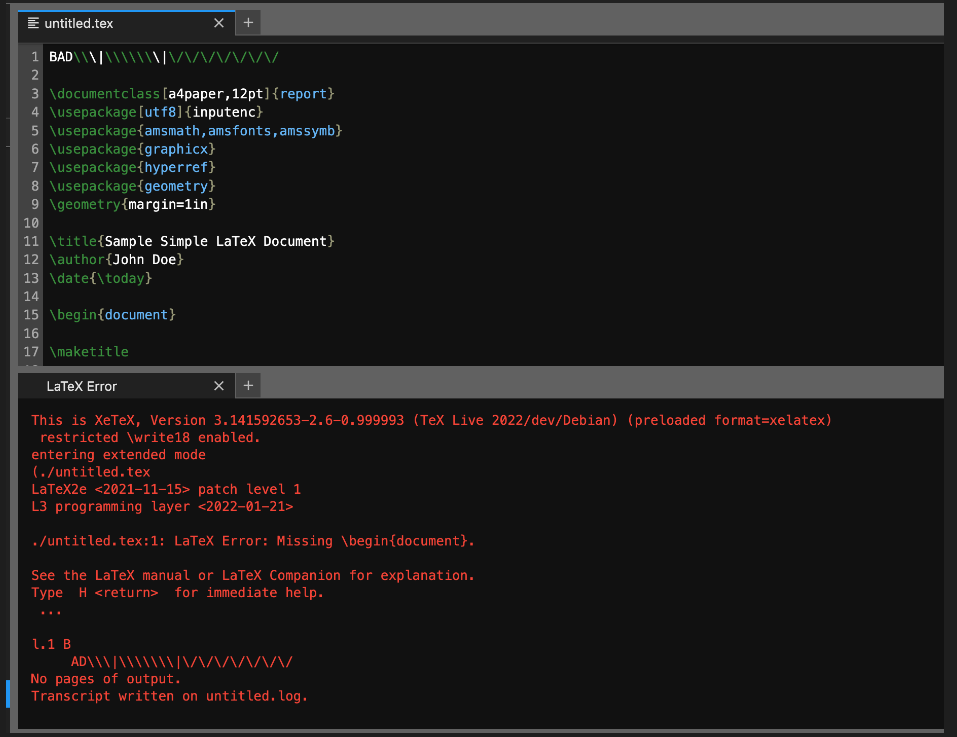Click the (./untitled.tex log line

[x=90, y=472]
